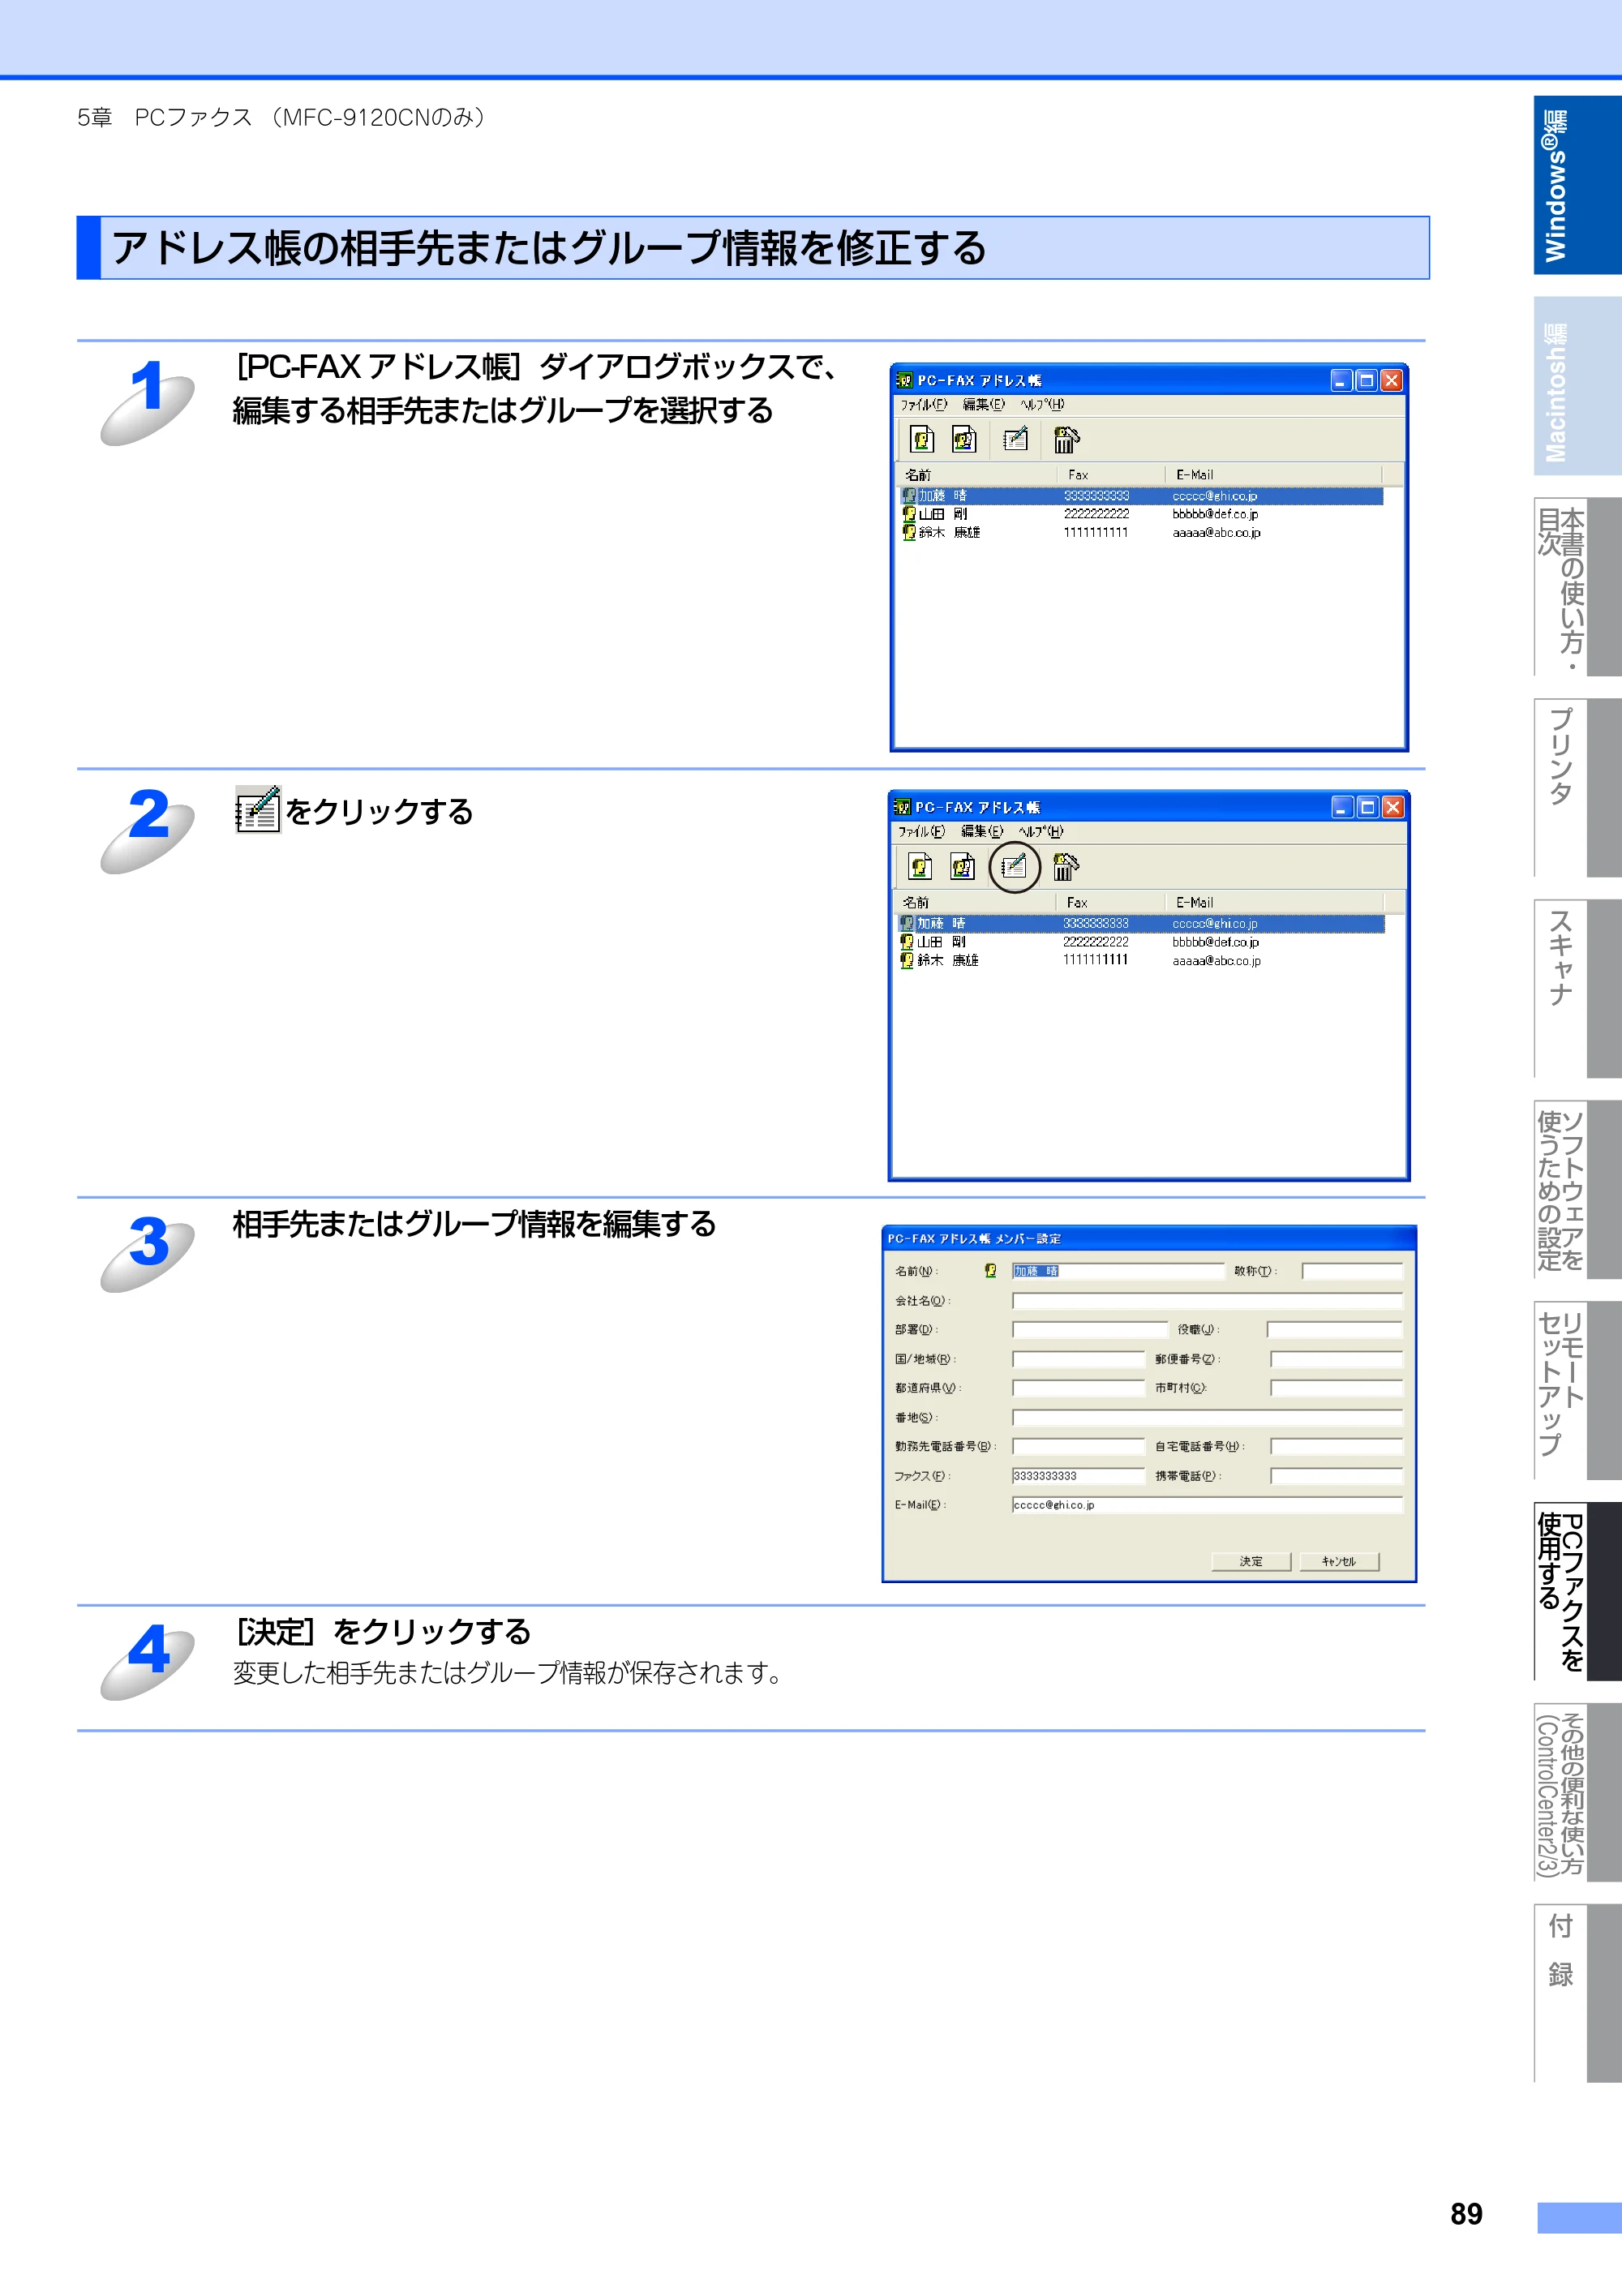Screen dimensions: 1622x2296
Task: Click the 携帯電話(P) input field
Action: pyautogui.click(x=1336, y=1476)
